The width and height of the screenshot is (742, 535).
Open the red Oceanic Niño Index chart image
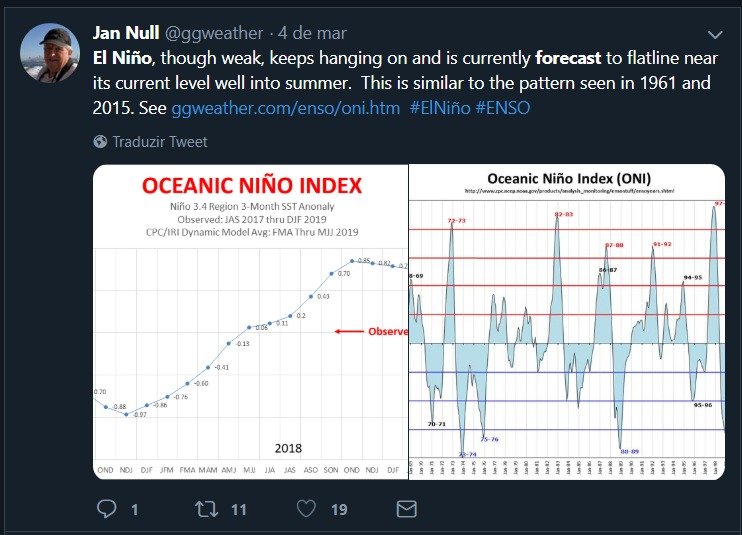click(251, 322)
